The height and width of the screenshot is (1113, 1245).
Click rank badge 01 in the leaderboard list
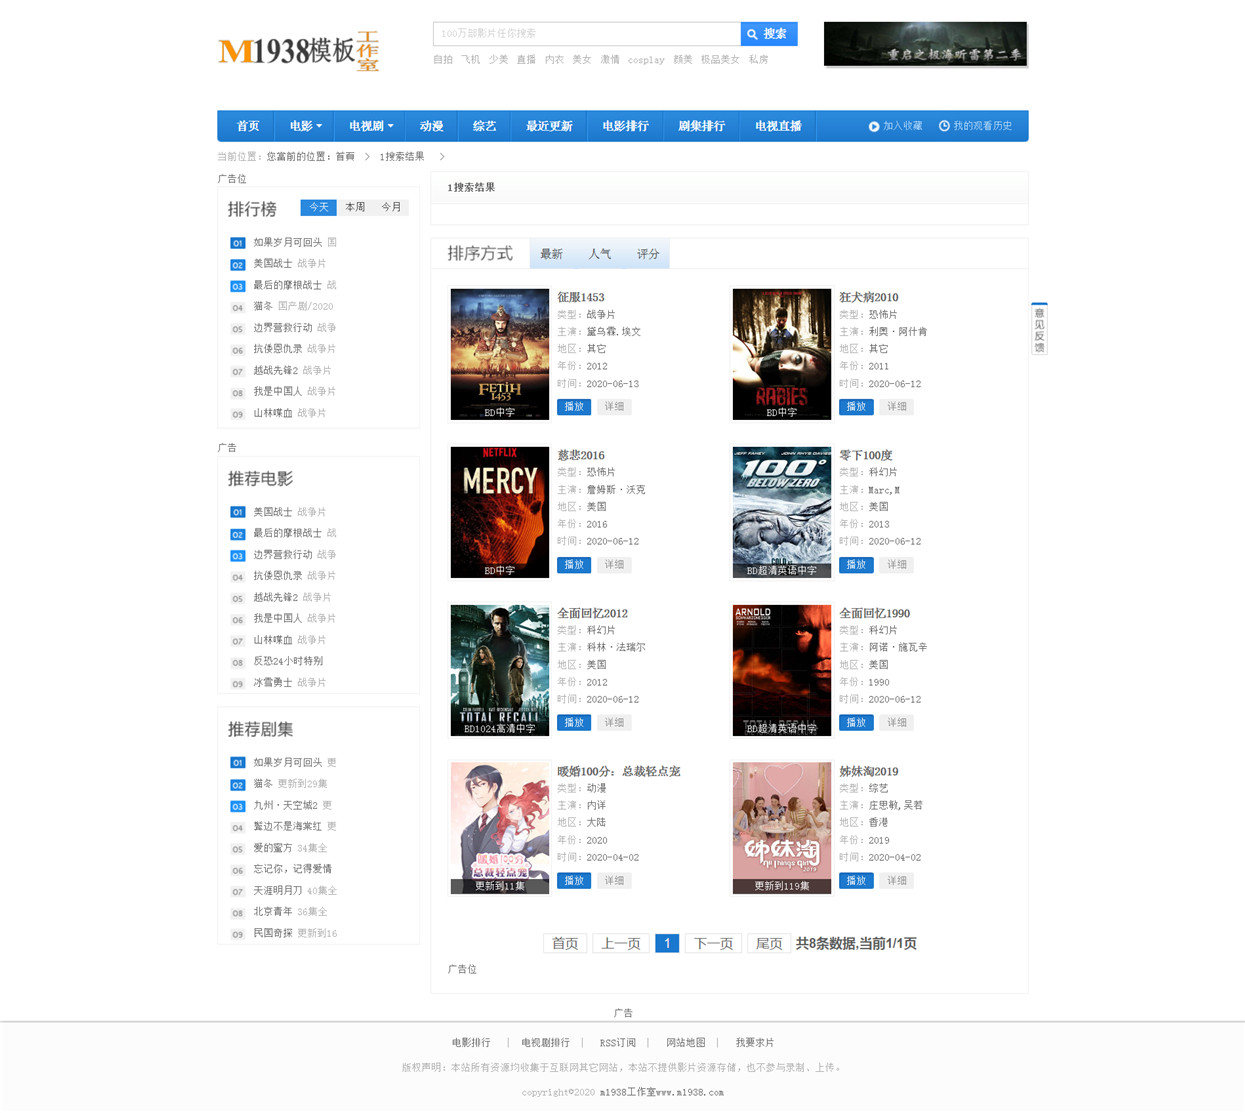tap(237, 243)
